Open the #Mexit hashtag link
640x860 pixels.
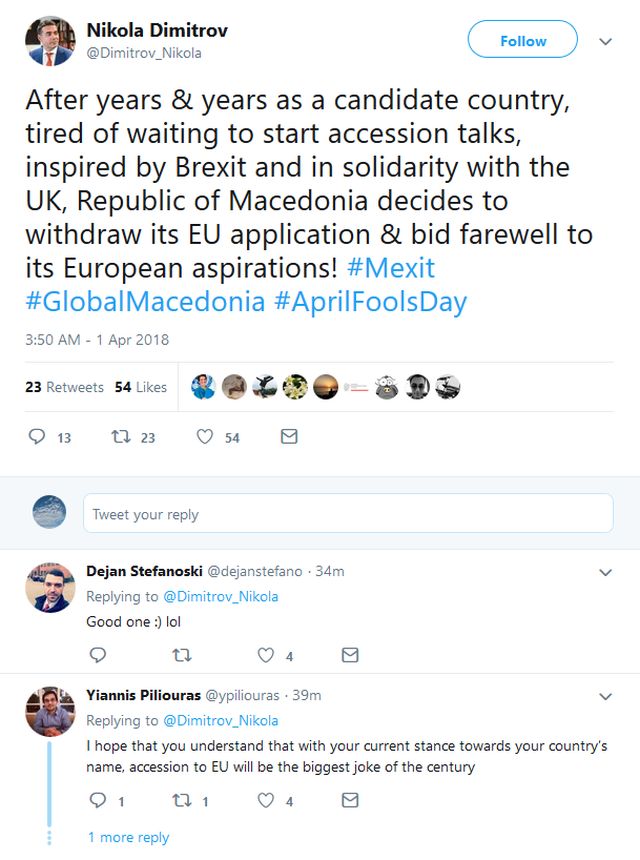pyautogui.click(x=391, y=269)
